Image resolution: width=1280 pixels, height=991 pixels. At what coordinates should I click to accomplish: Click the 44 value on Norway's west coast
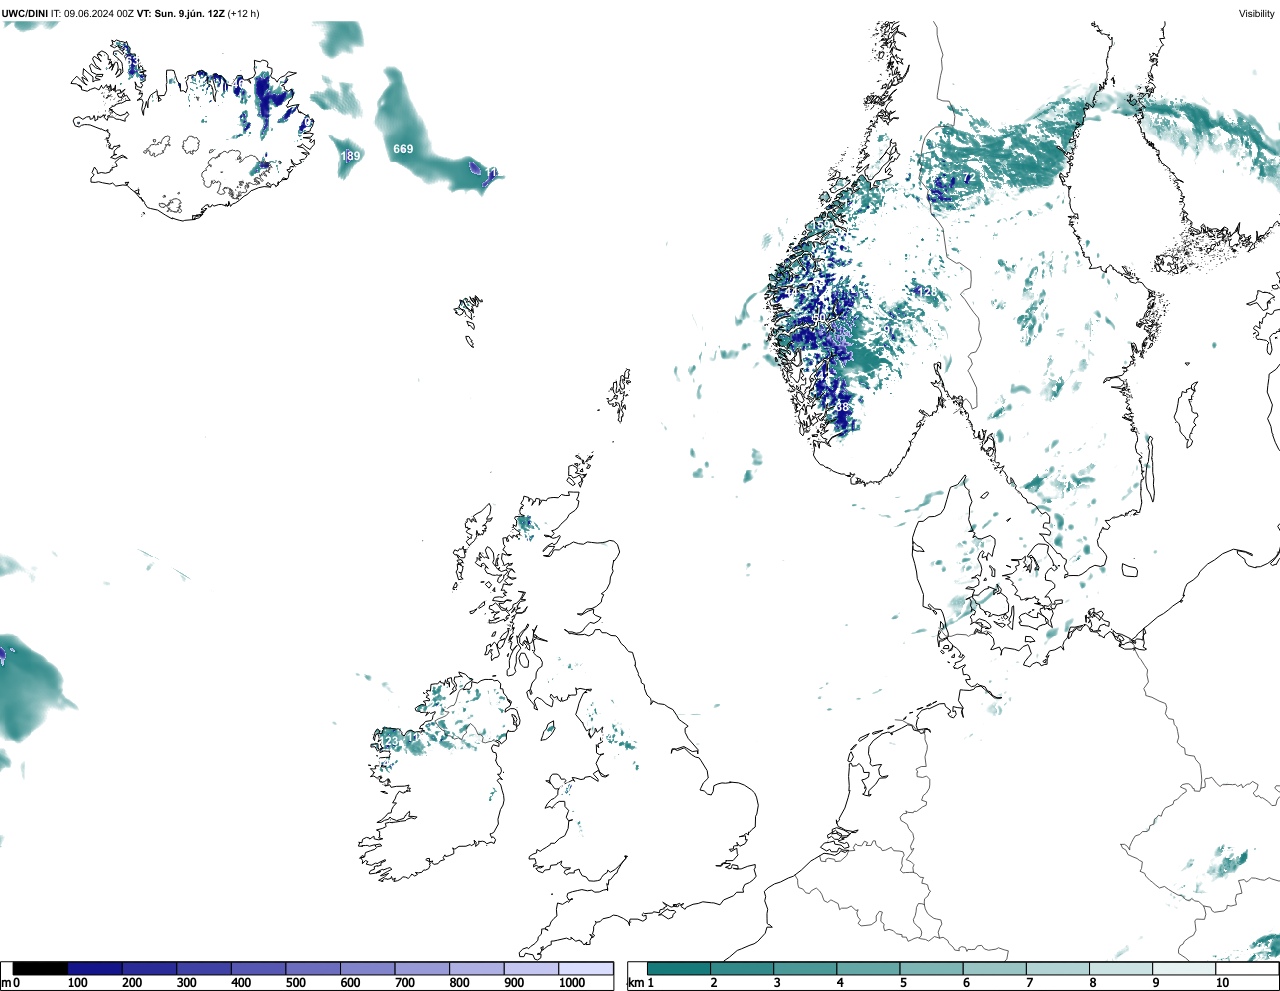(x=792, y=292)
